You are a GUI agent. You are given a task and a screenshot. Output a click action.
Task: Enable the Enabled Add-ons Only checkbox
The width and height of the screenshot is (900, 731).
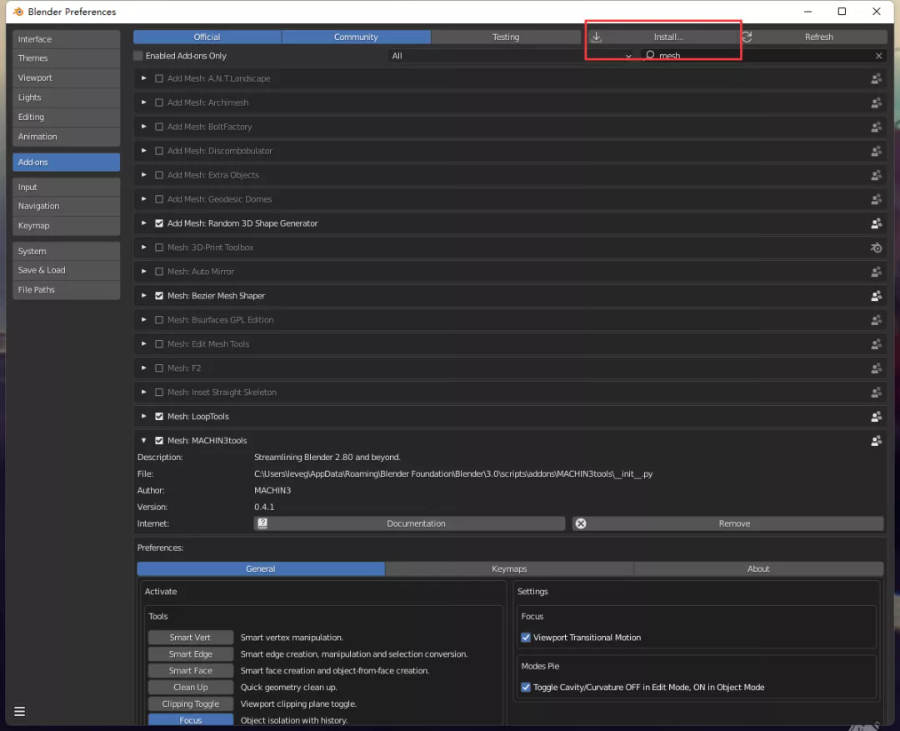click(139, 56)
